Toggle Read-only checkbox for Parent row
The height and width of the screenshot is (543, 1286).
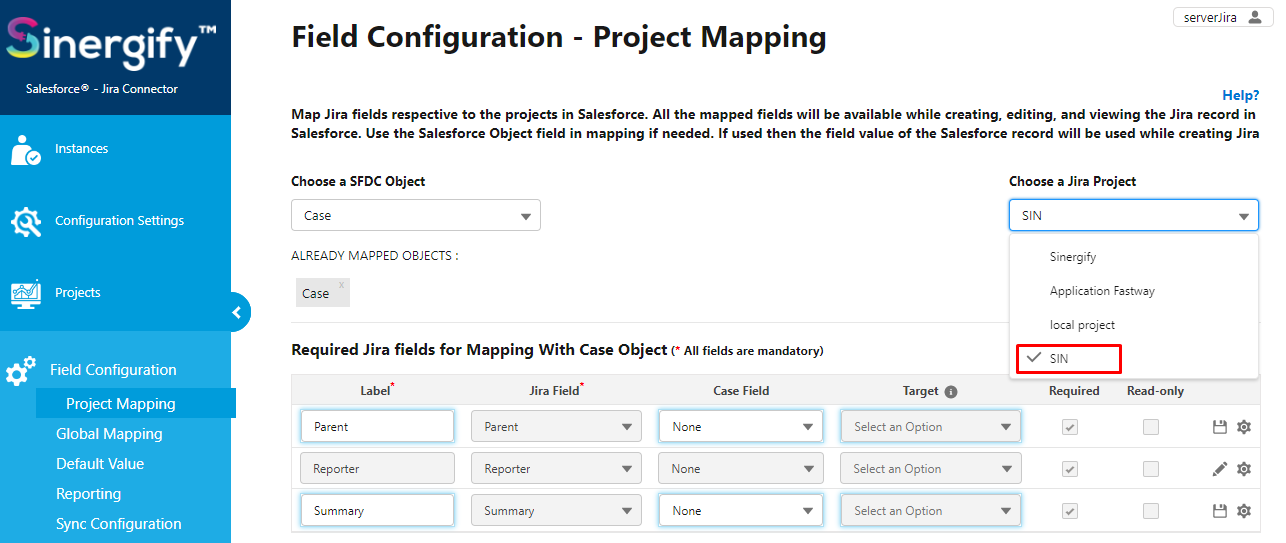(1151, 427)
